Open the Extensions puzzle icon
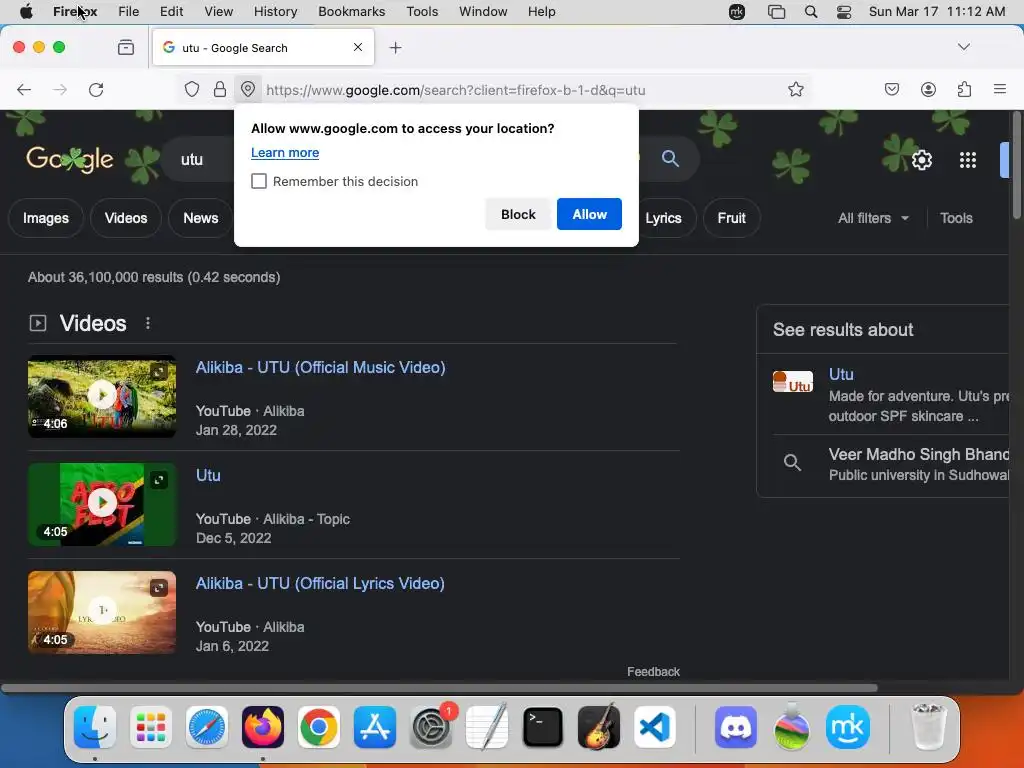The width and height of the screenshot is (1024, 768). [x=964, y=89]
